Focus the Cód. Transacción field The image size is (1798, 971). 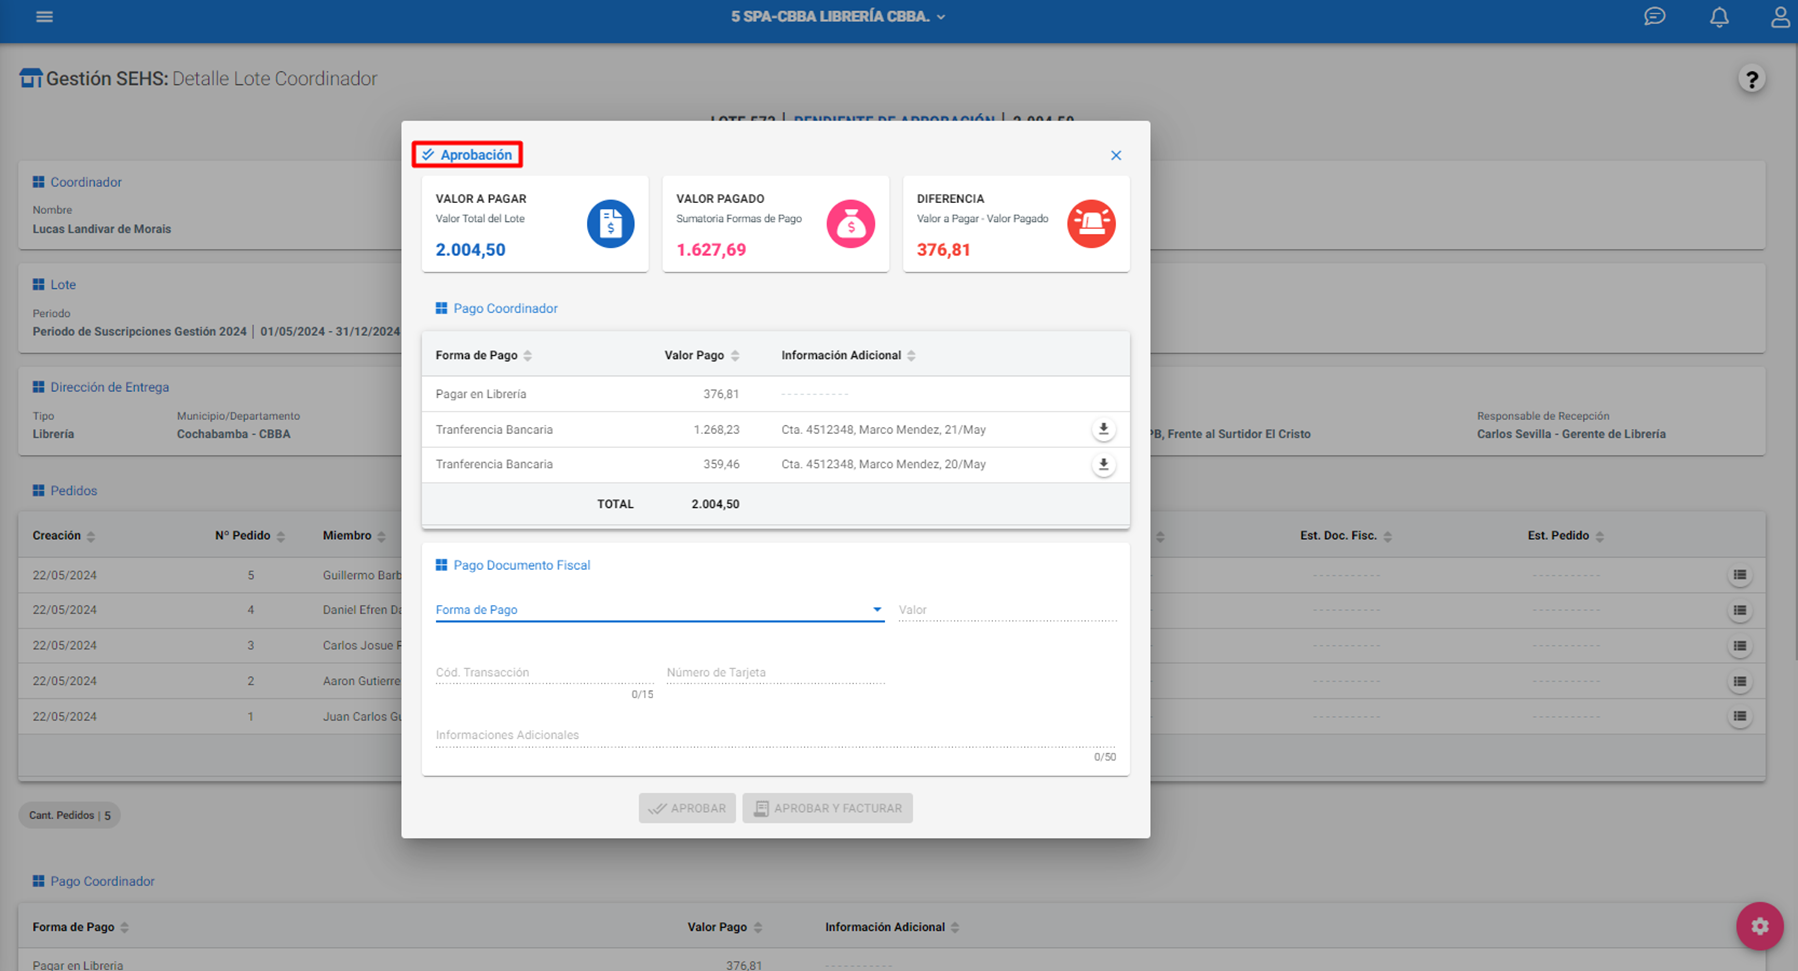(x=544, y=672)
